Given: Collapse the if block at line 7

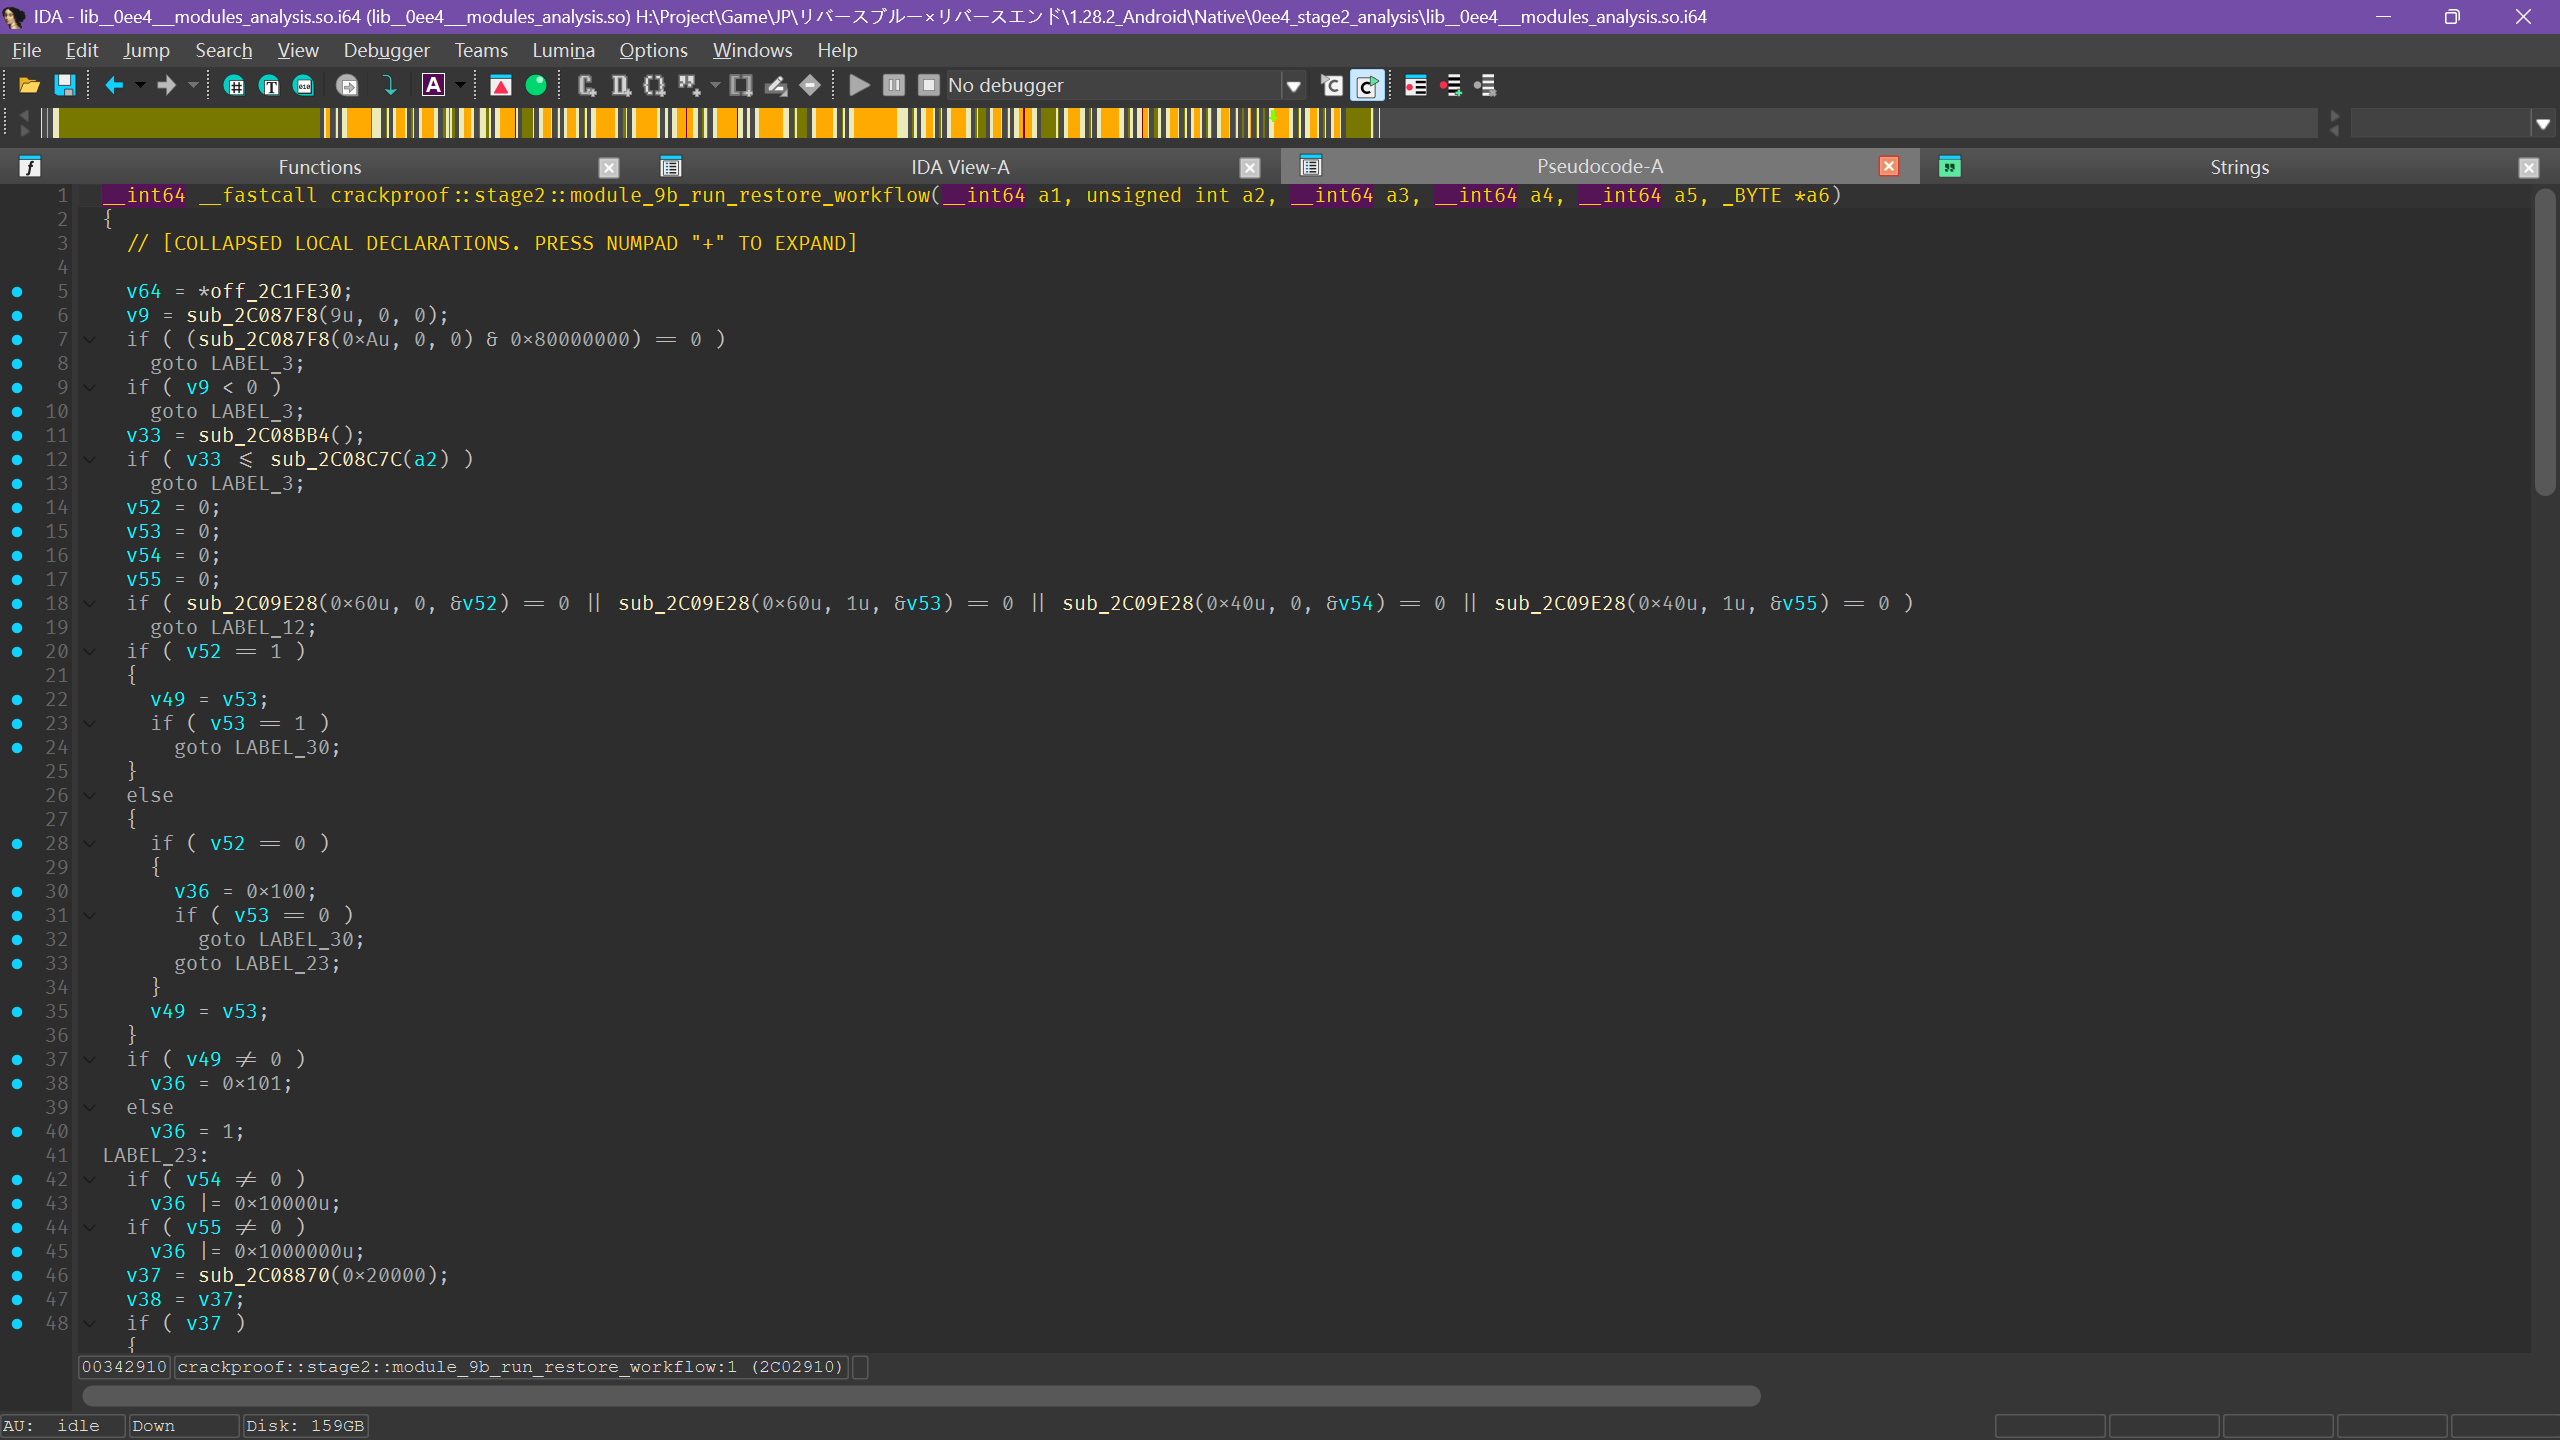Looking at the screenshot, I should pos(89,340).
